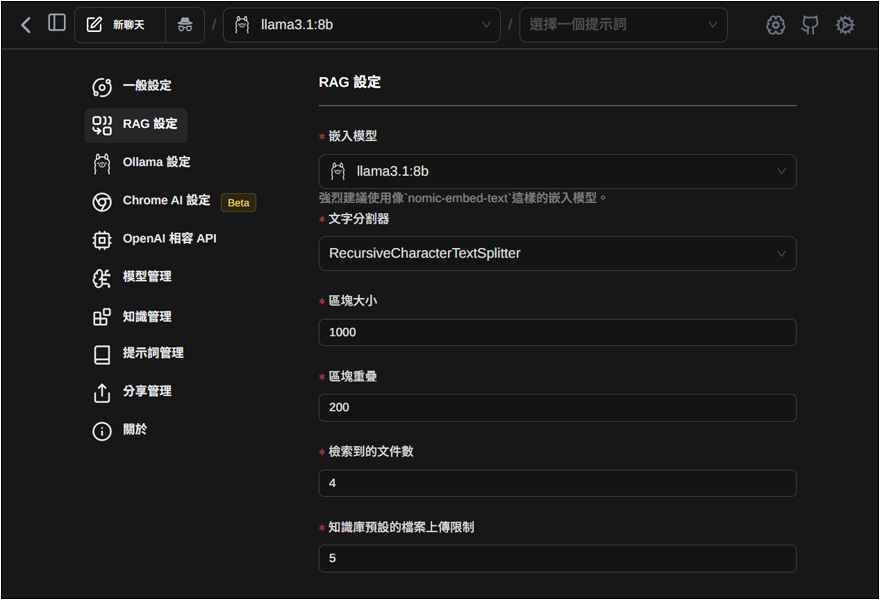Viewport: 880px width, 600px height.
Task: Click the share upload icon beside 分享管理
Action: click(102, 393)
